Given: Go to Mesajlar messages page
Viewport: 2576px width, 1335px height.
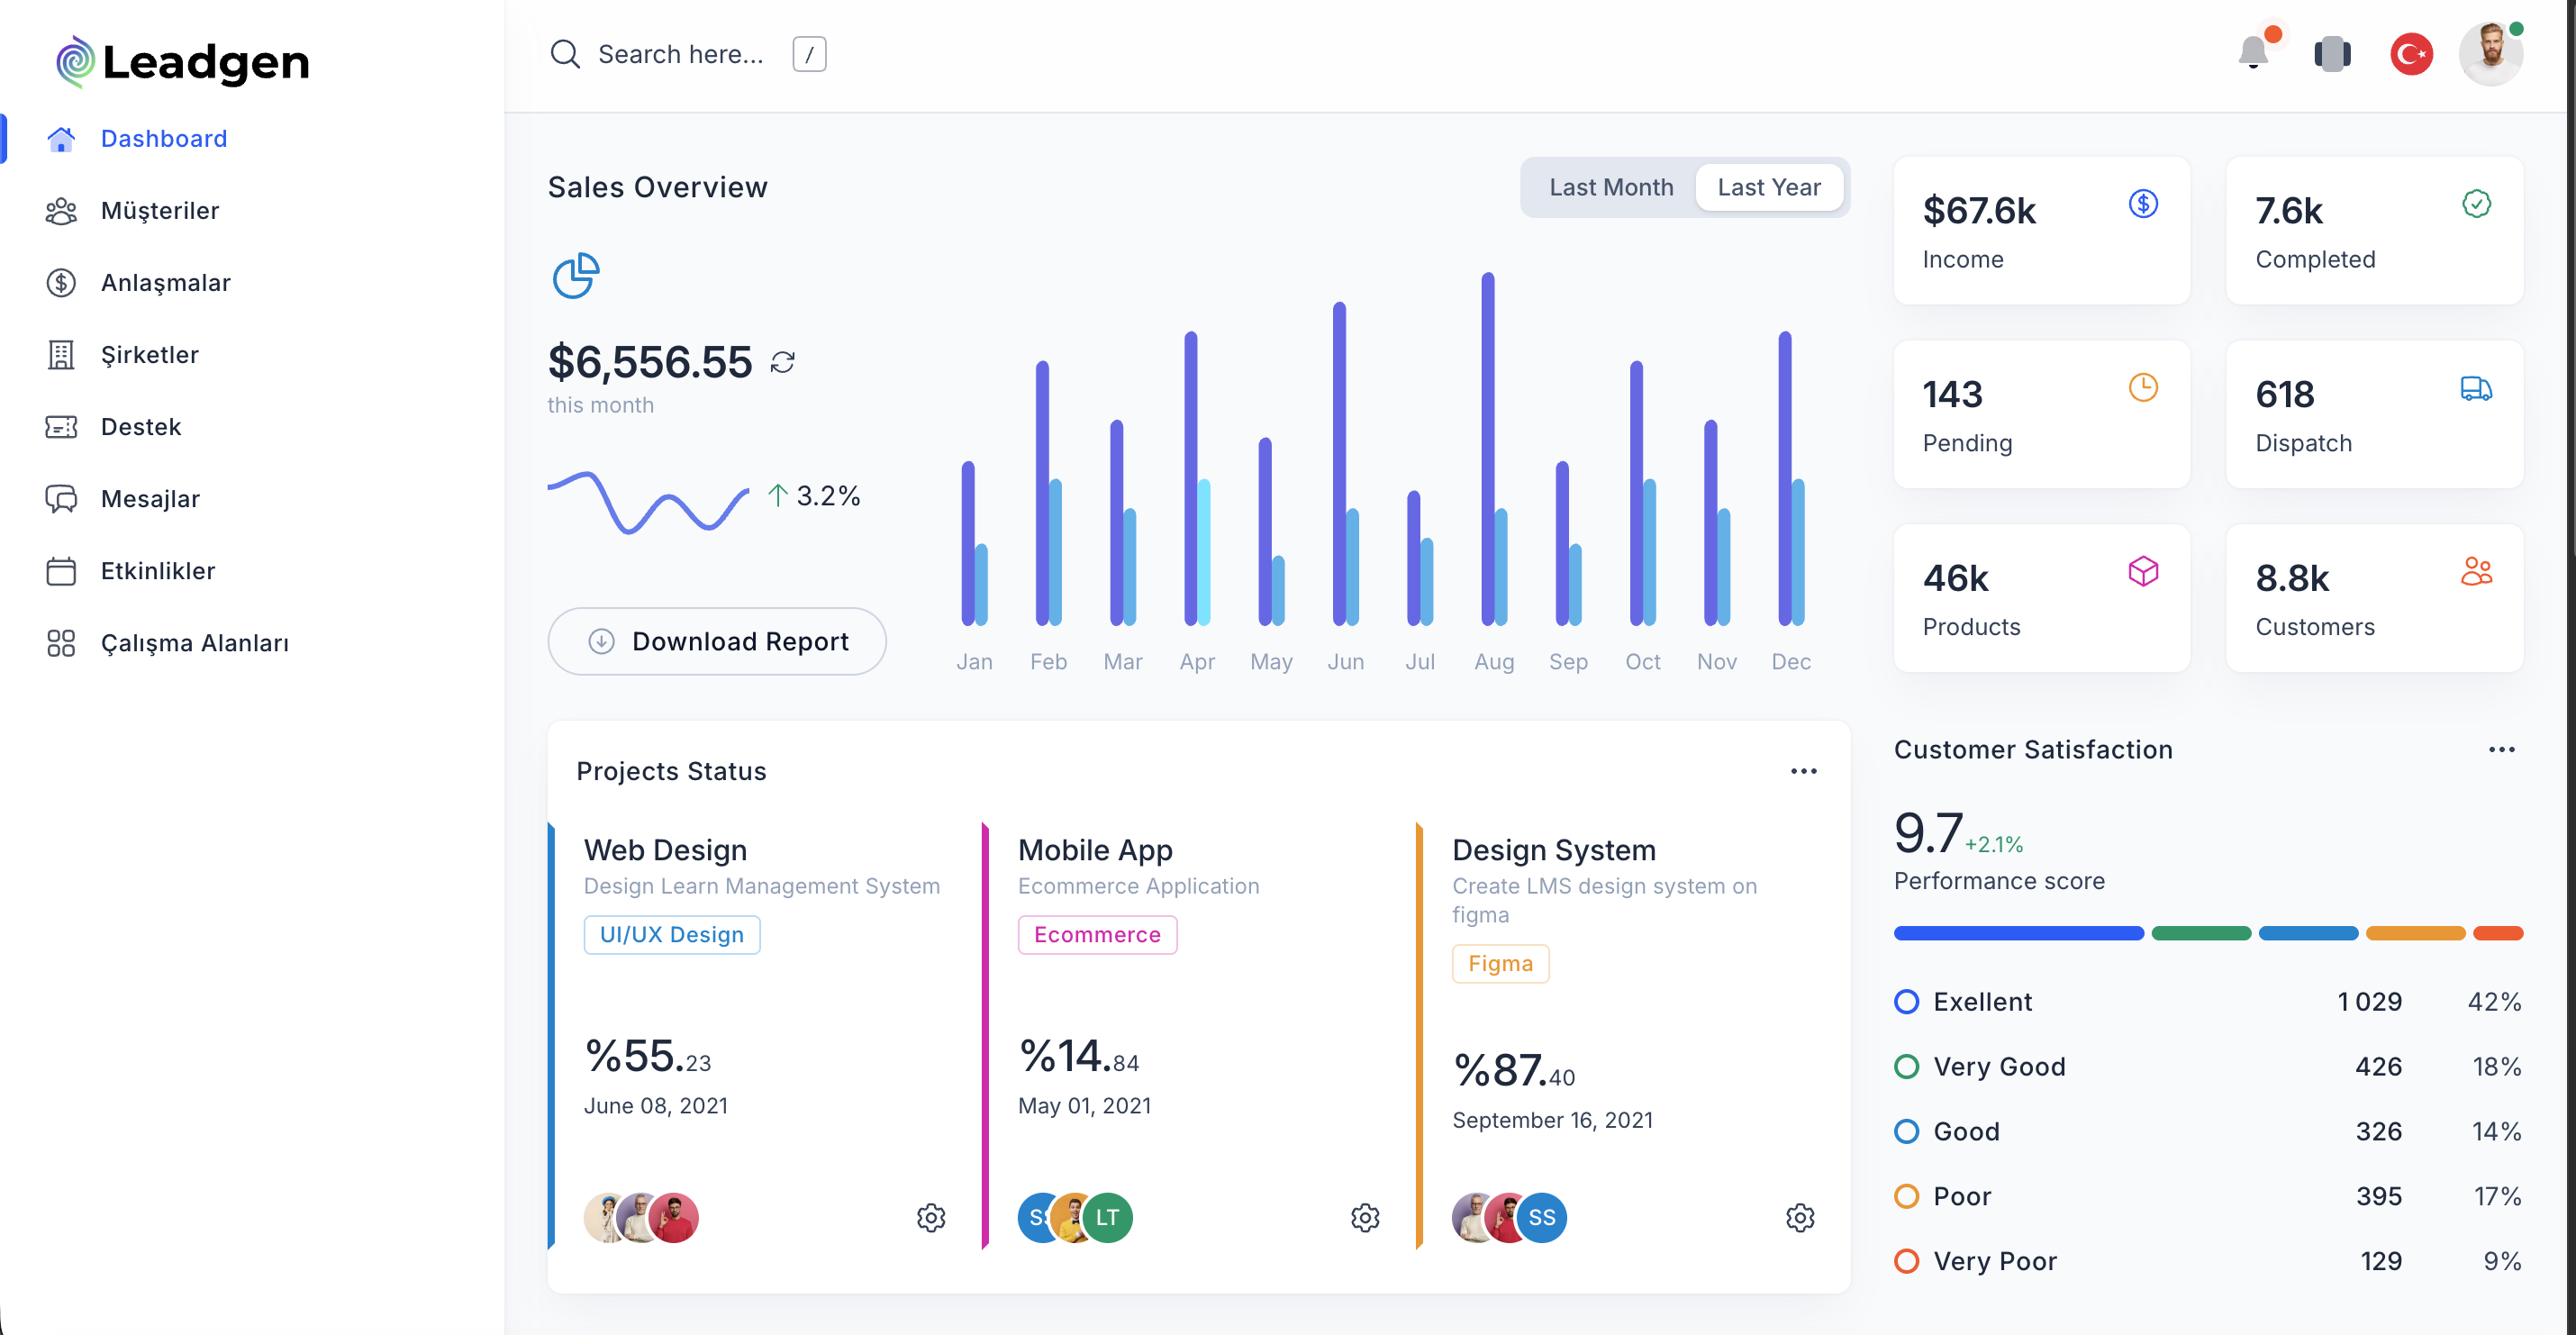Looking at the screenshot, I should coord(150,499).
